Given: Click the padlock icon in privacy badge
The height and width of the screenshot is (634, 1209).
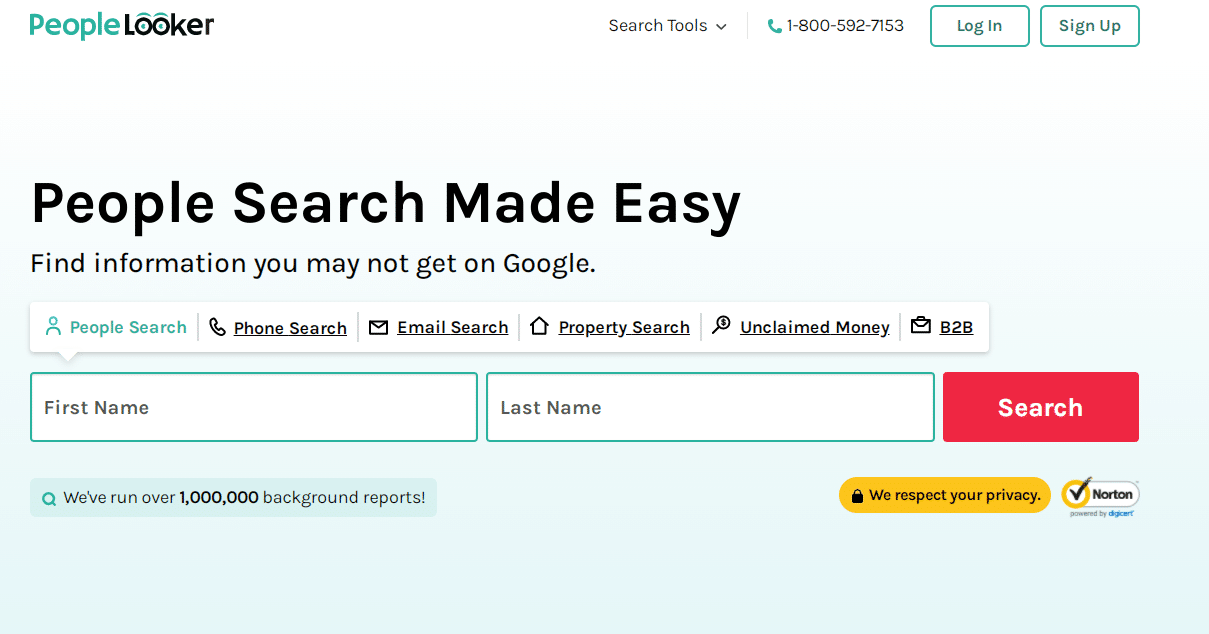Looking at the screenshot, I should [x=857, y=496].
